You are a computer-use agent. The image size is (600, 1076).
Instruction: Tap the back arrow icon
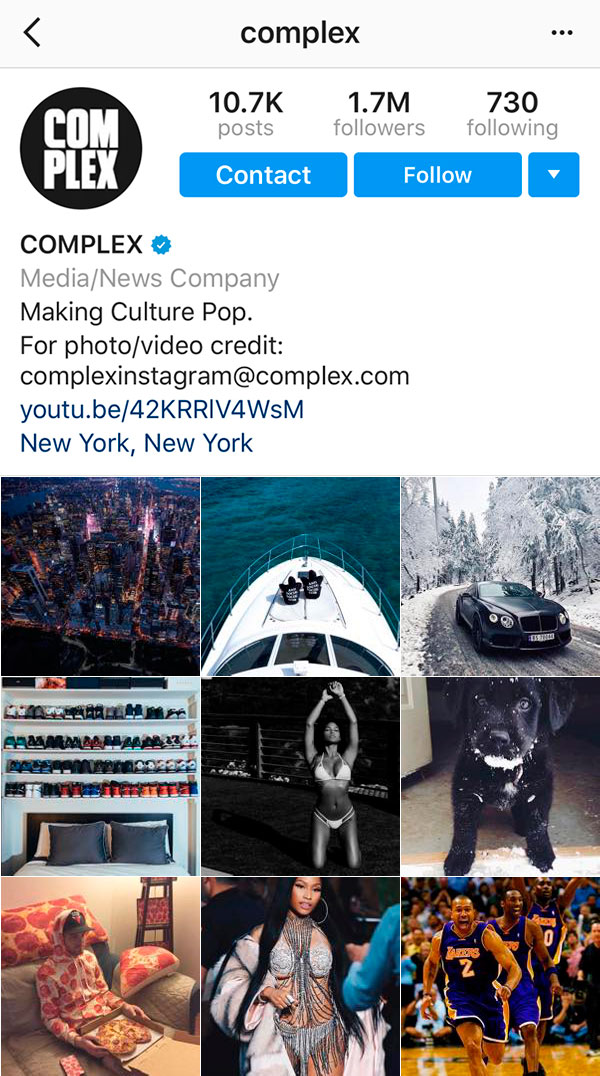[x=32, y=32]
